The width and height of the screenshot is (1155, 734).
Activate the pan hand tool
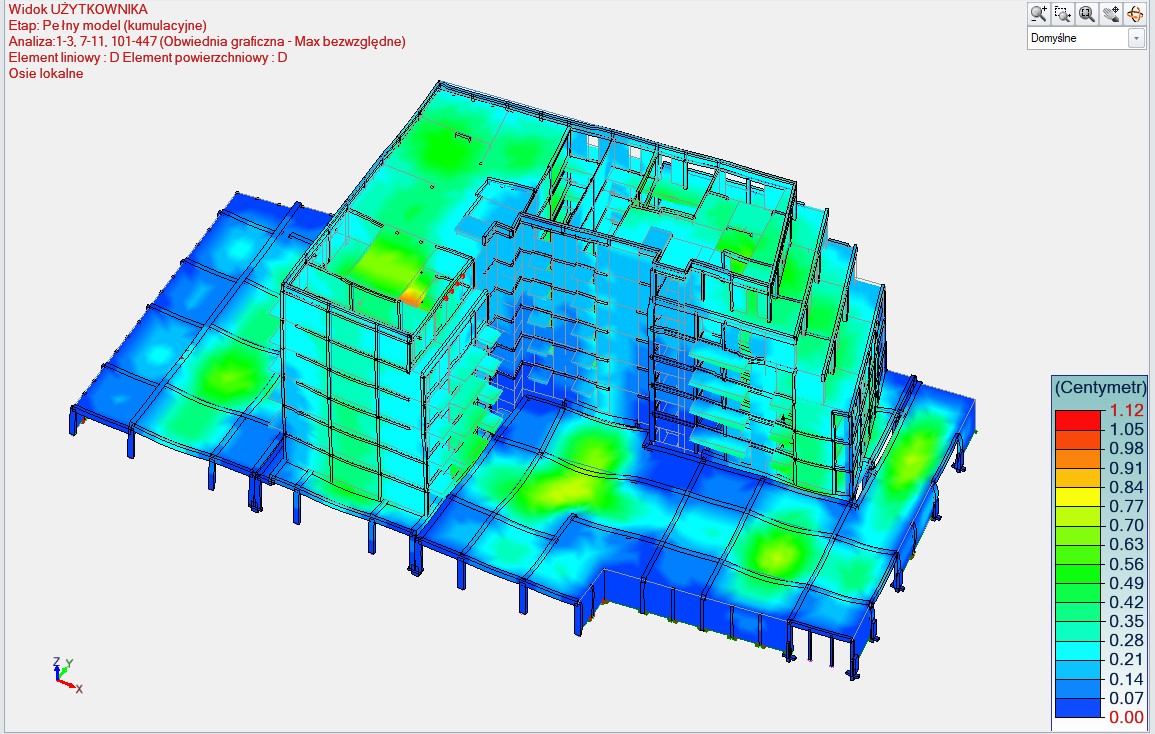coord(1111,13)
